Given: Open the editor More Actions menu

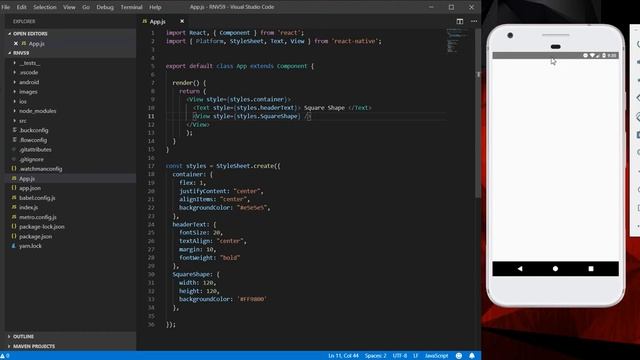Looking at the screenshot, I should tap(473, 21).
